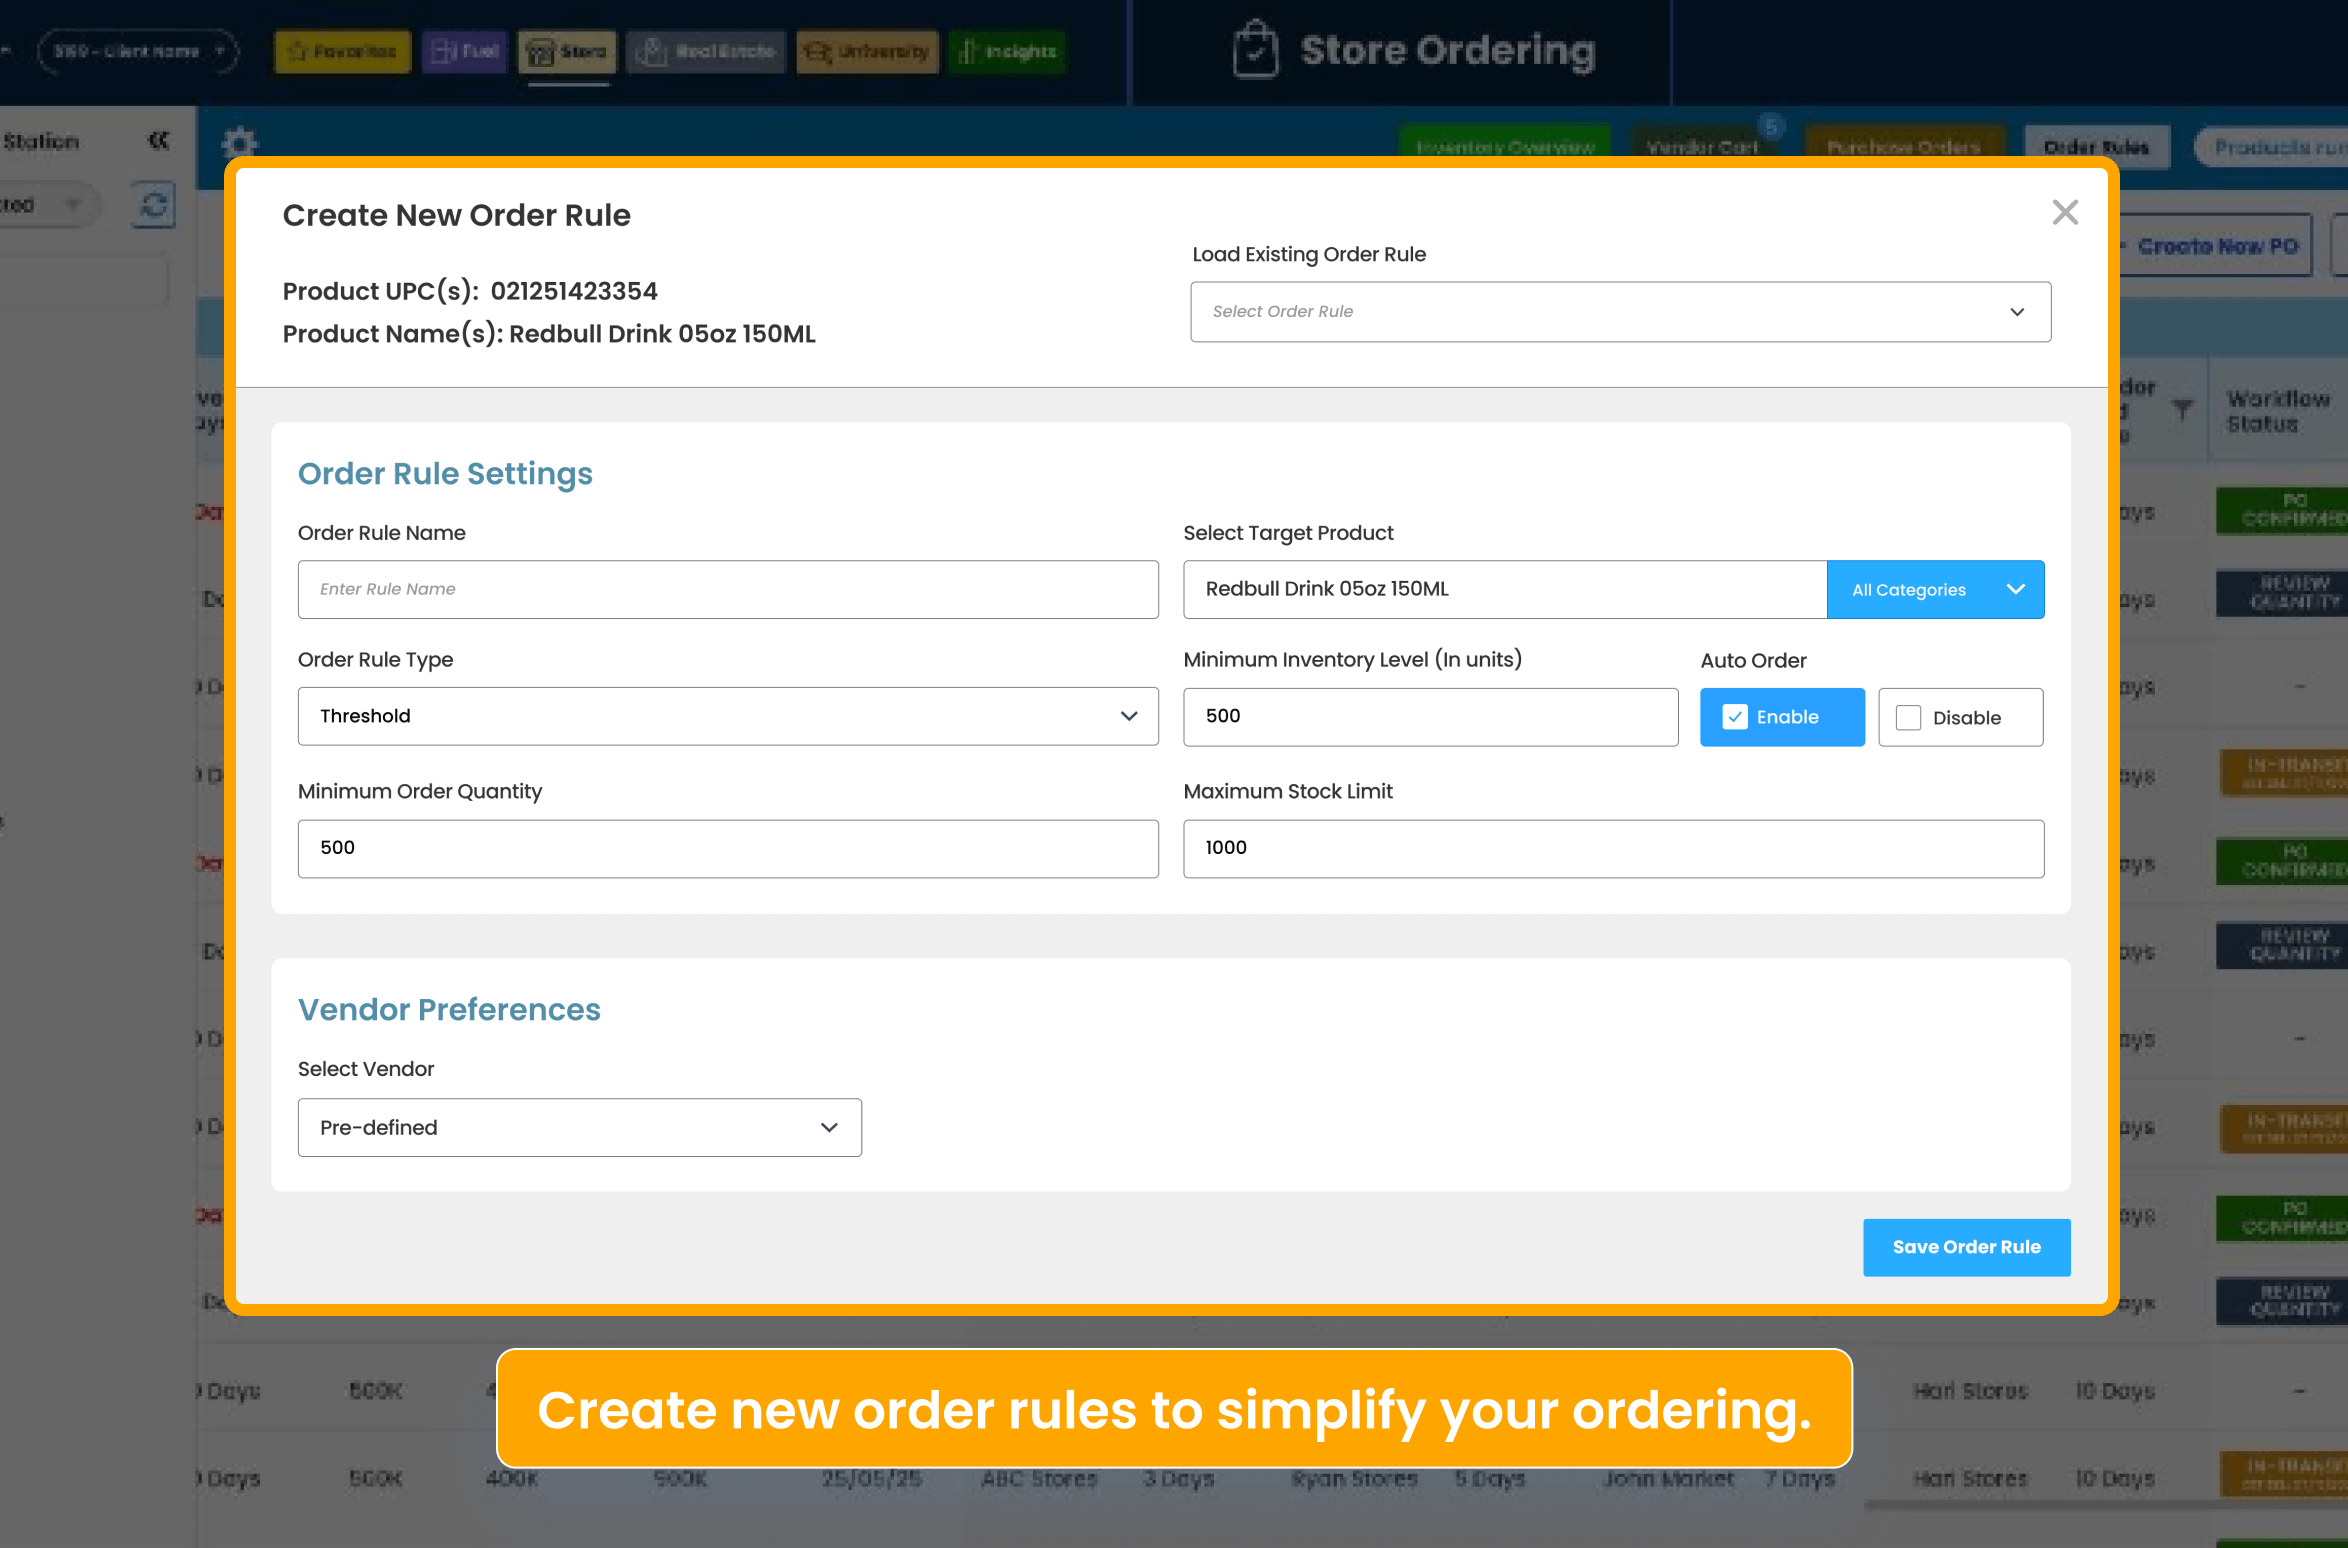Click the Save Order Rule button

point(1966,1247)
